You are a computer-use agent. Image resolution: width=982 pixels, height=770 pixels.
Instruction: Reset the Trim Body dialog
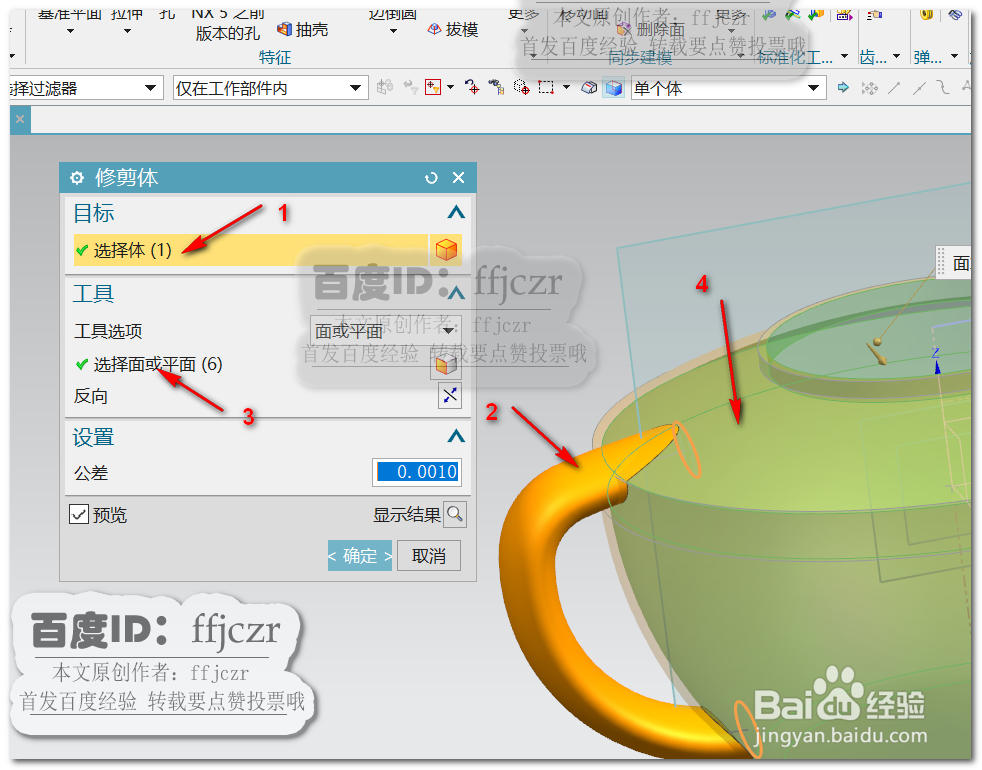point(431,178)
